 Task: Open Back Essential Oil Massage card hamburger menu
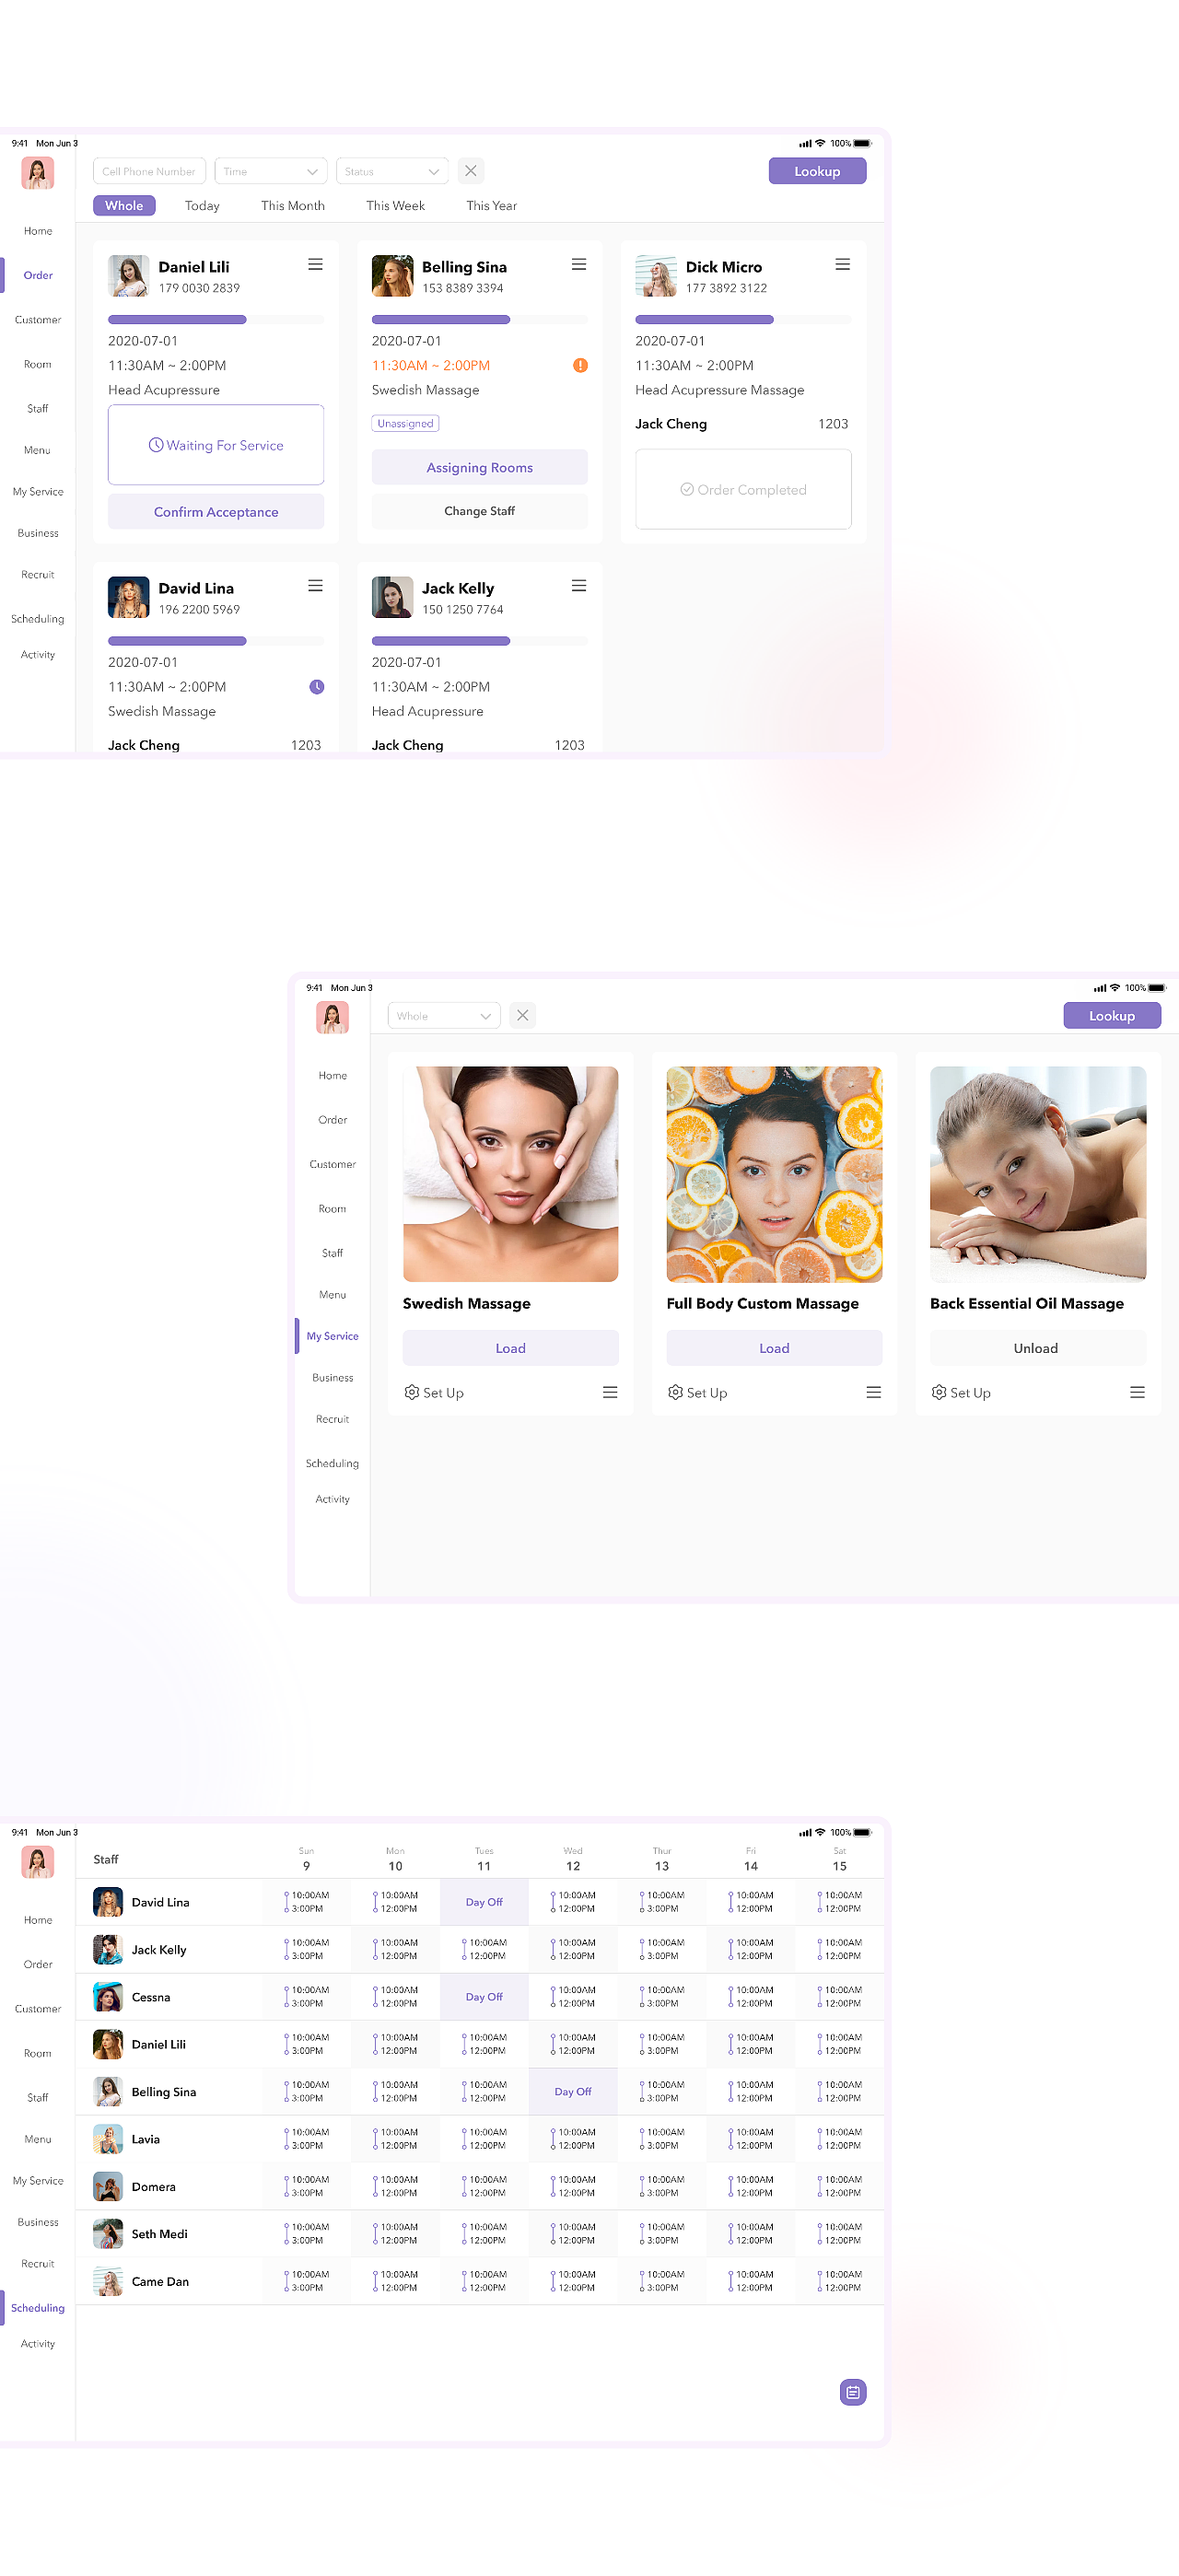tap(1138, 1392)
